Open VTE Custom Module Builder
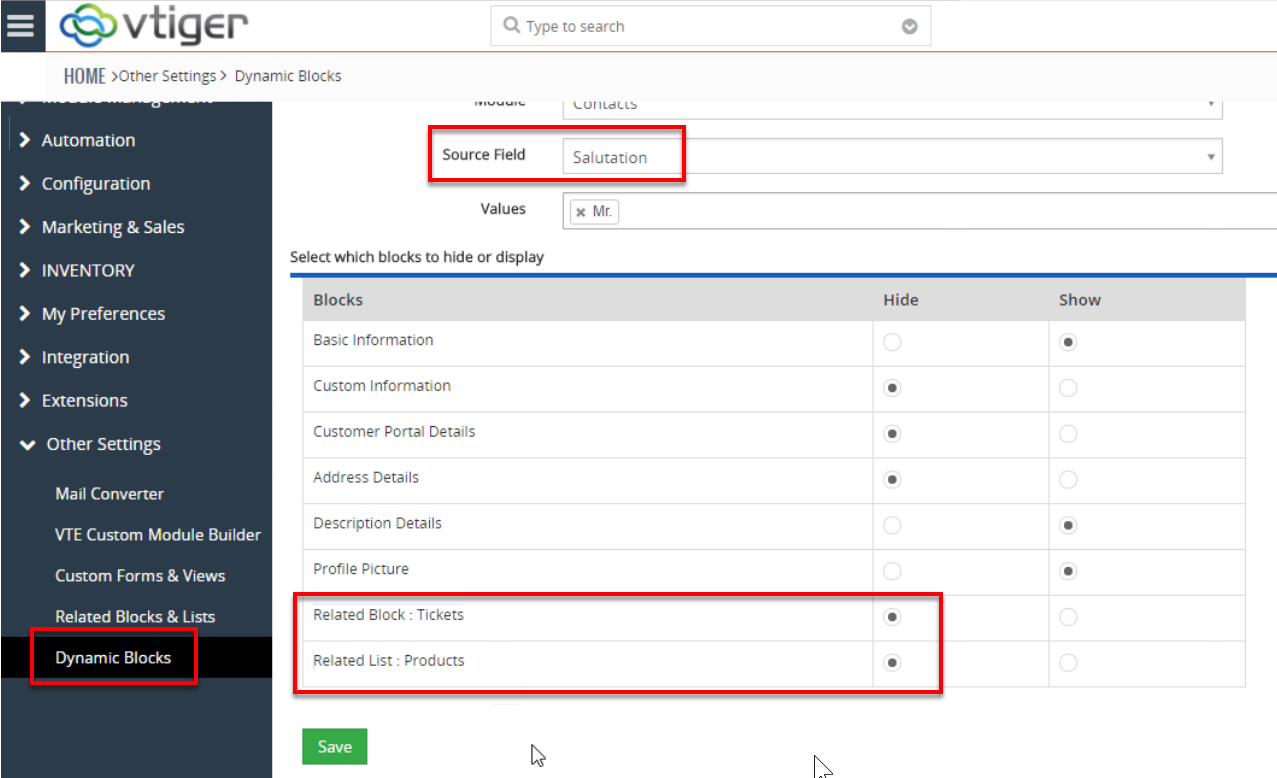This screenshot has height=778, width=1277. (158, 535)
